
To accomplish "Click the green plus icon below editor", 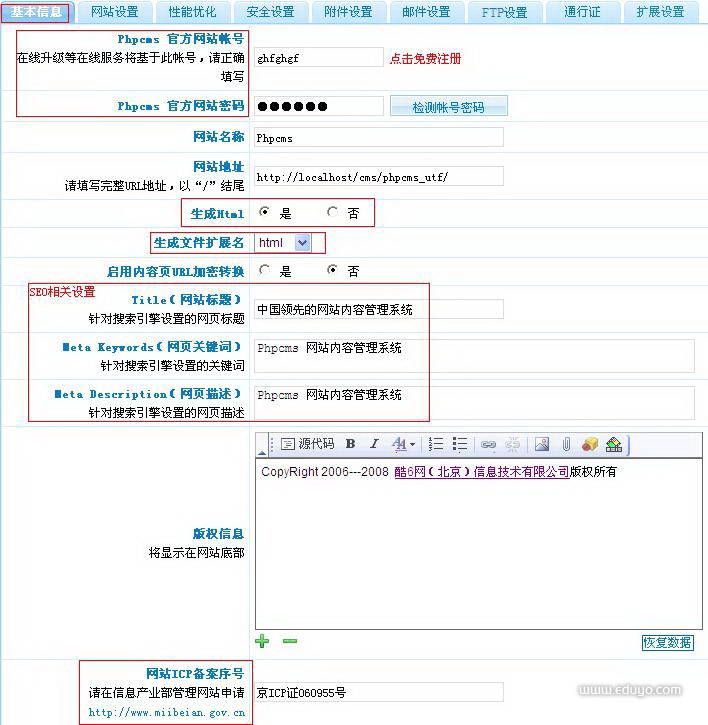I will click(262, 641).
